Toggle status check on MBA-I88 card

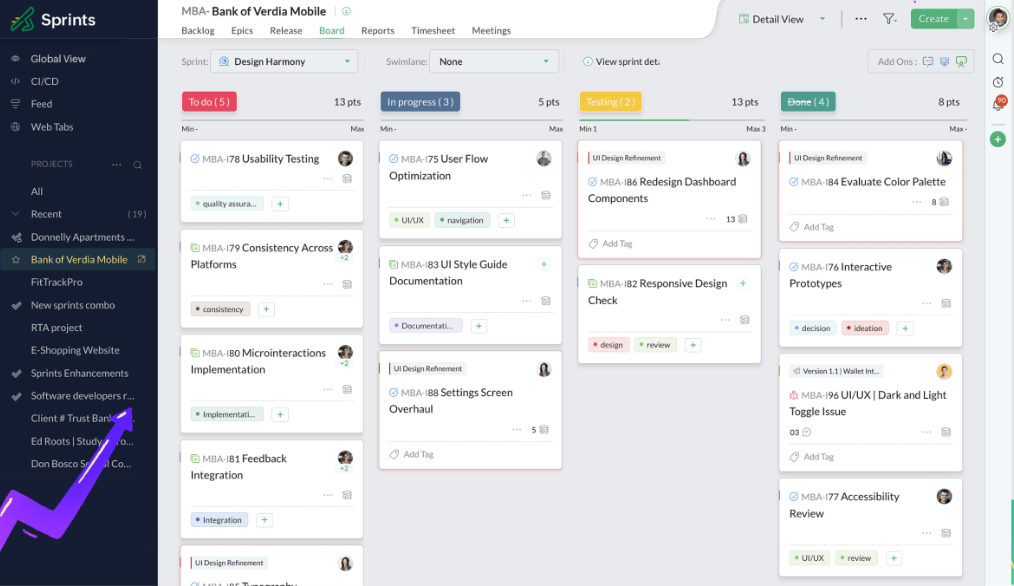tap(393, 392)
